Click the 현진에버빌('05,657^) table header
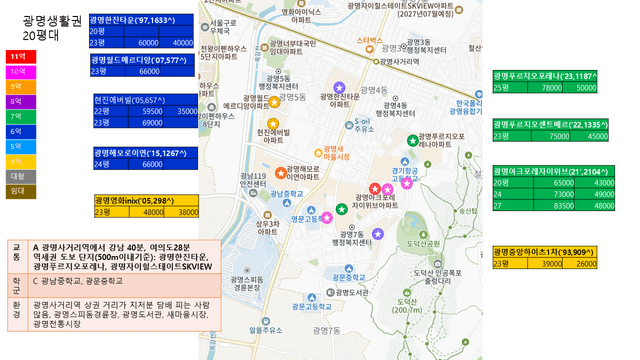This screenshot has height=360, width=640. coord(145,100)
